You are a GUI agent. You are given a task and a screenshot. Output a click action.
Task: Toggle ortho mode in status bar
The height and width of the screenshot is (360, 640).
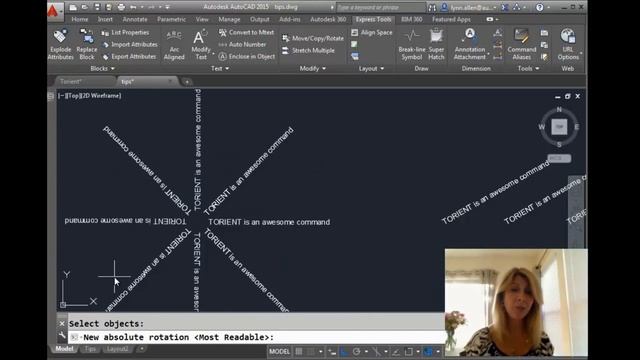point(344,351)
